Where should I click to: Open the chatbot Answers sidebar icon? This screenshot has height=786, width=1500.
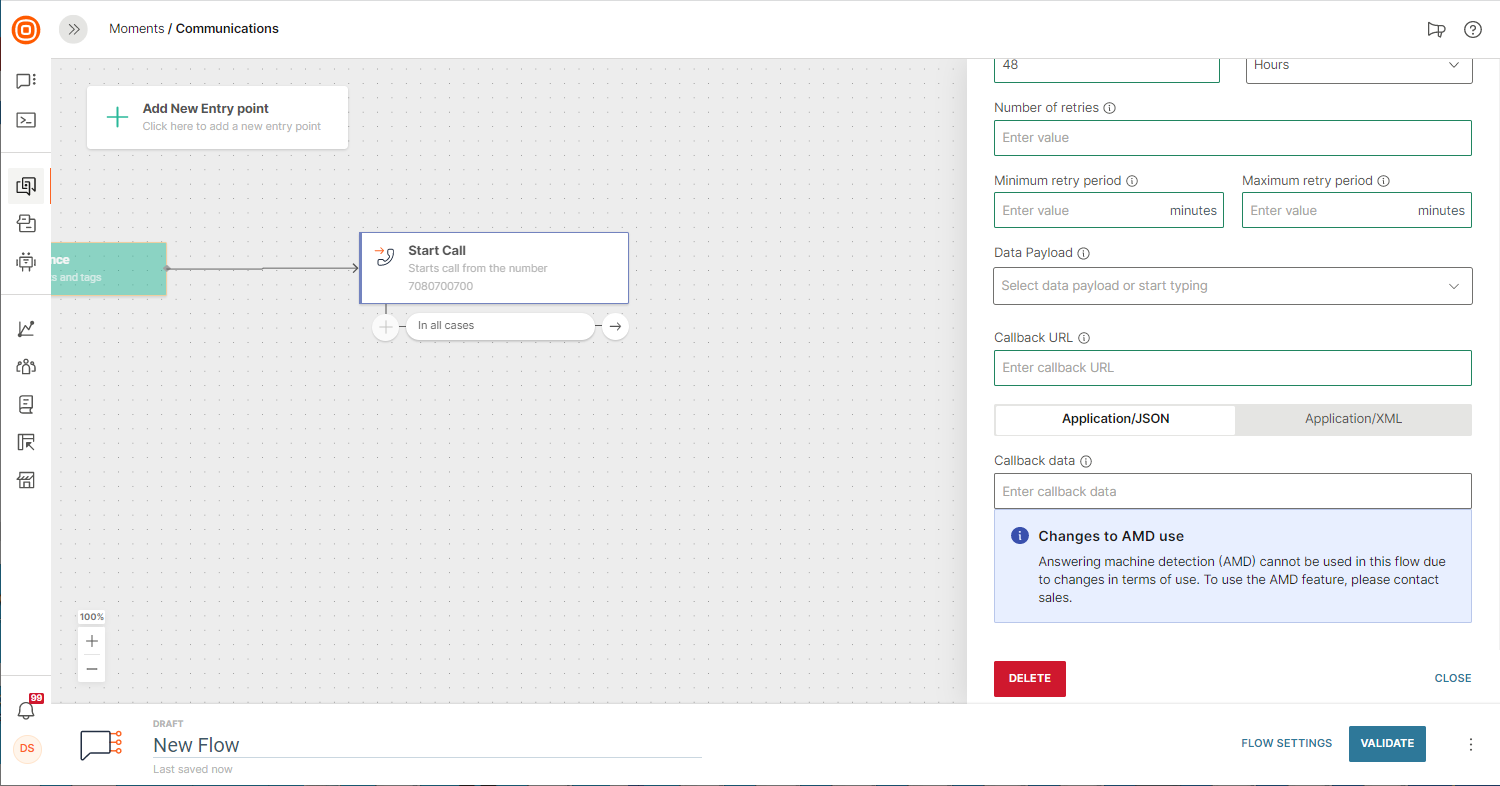tap(27, 262)
